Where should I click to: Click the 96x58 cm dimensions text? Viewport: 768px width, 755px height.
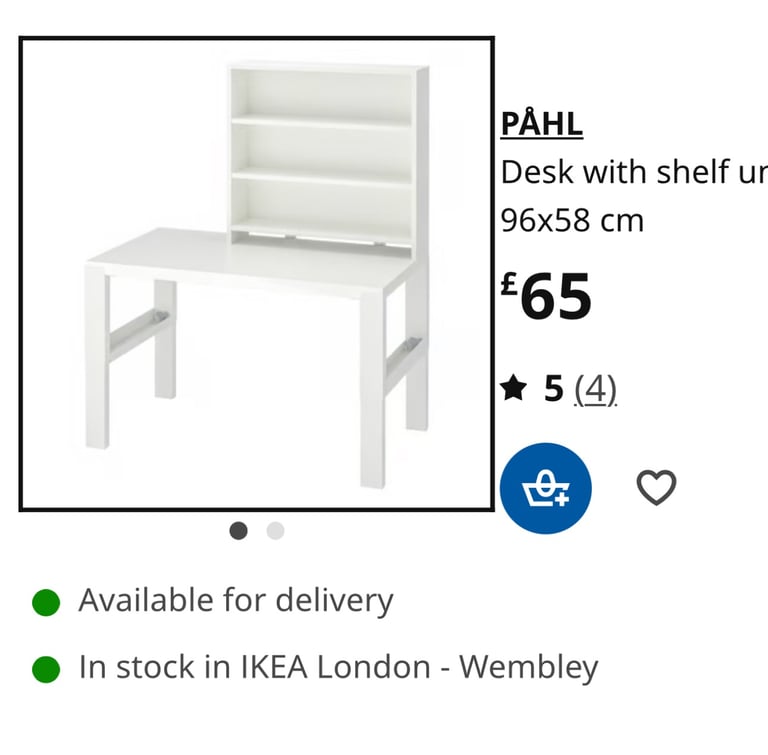click(572, 220)
